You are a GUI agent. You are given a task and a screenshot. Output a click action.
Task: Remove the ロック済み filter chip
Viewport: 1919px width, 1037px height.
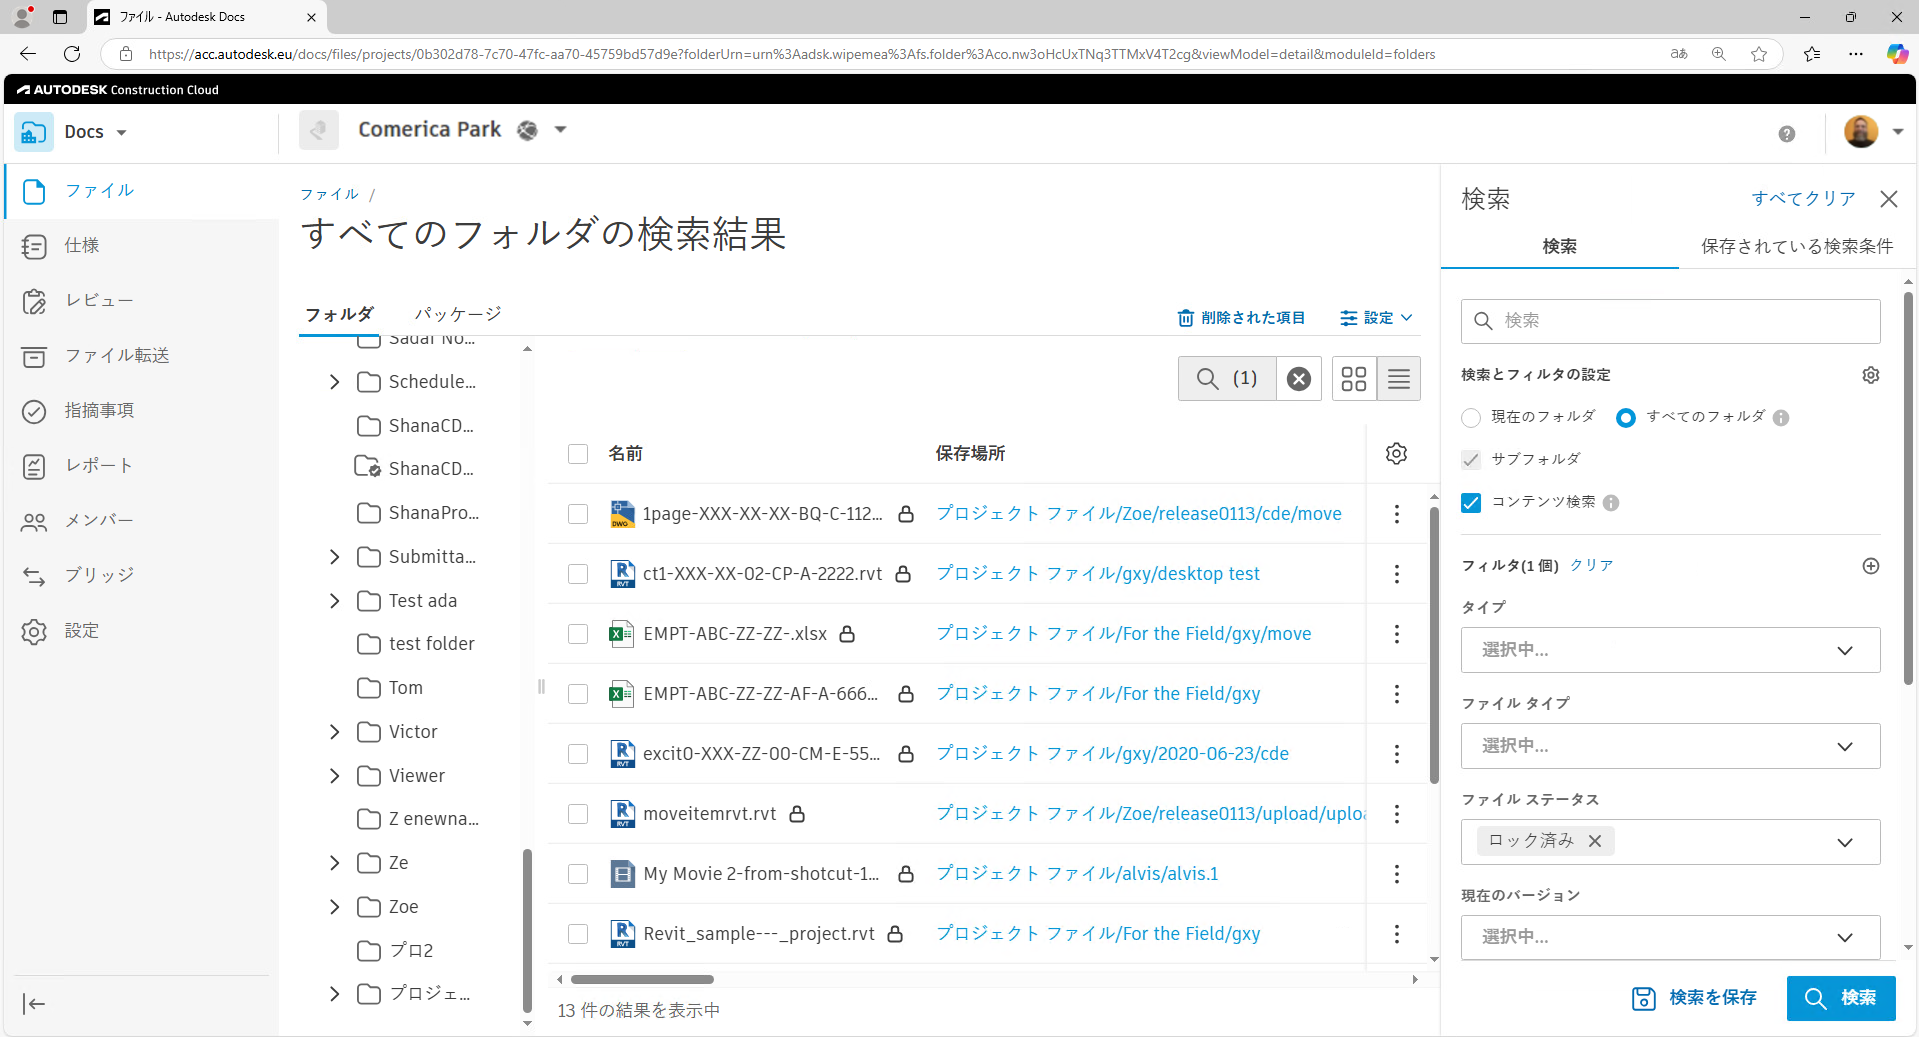1595,841
